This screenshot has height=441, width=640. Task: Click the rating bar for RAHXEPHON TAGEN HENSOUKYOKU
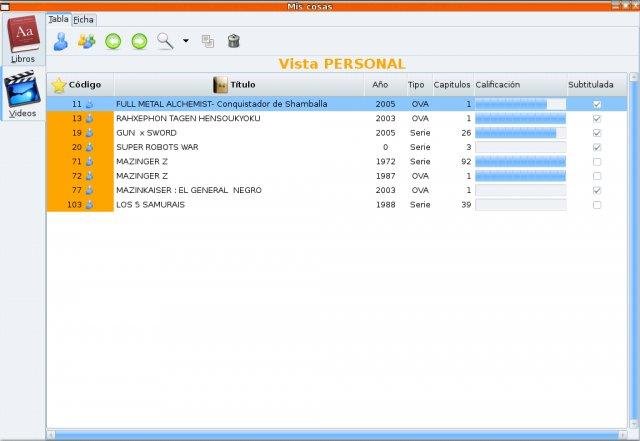(520, 118)
